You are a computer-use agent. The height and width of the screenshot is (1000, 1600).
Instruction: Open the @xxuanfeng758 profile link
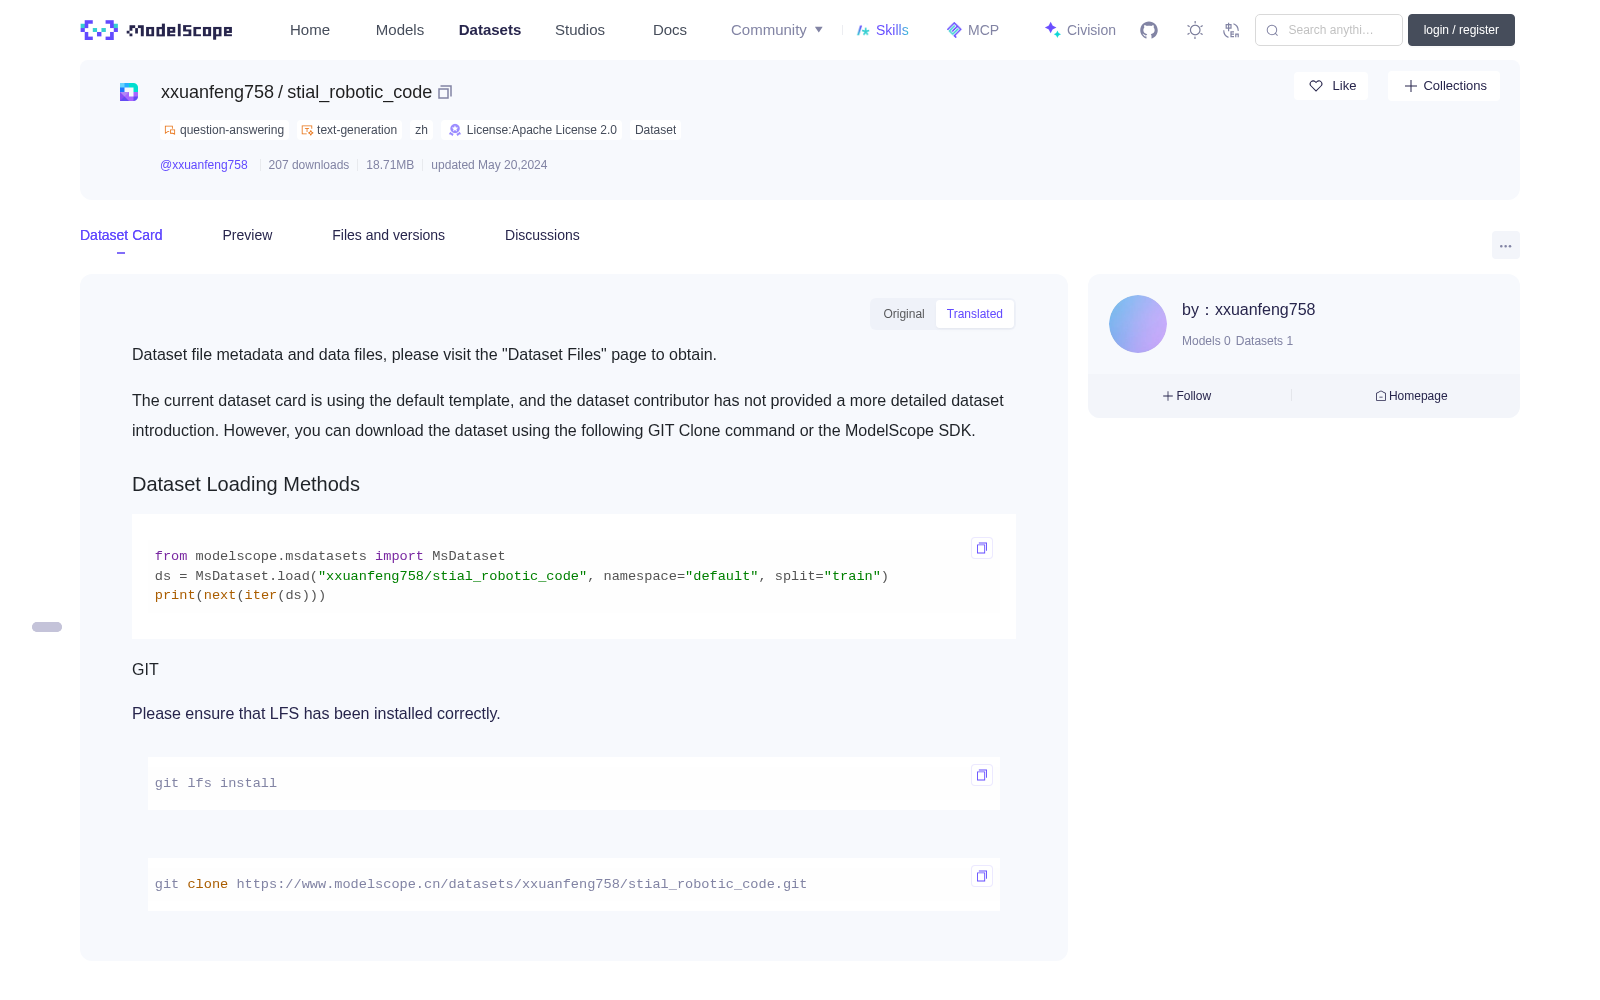click(204, 165)
